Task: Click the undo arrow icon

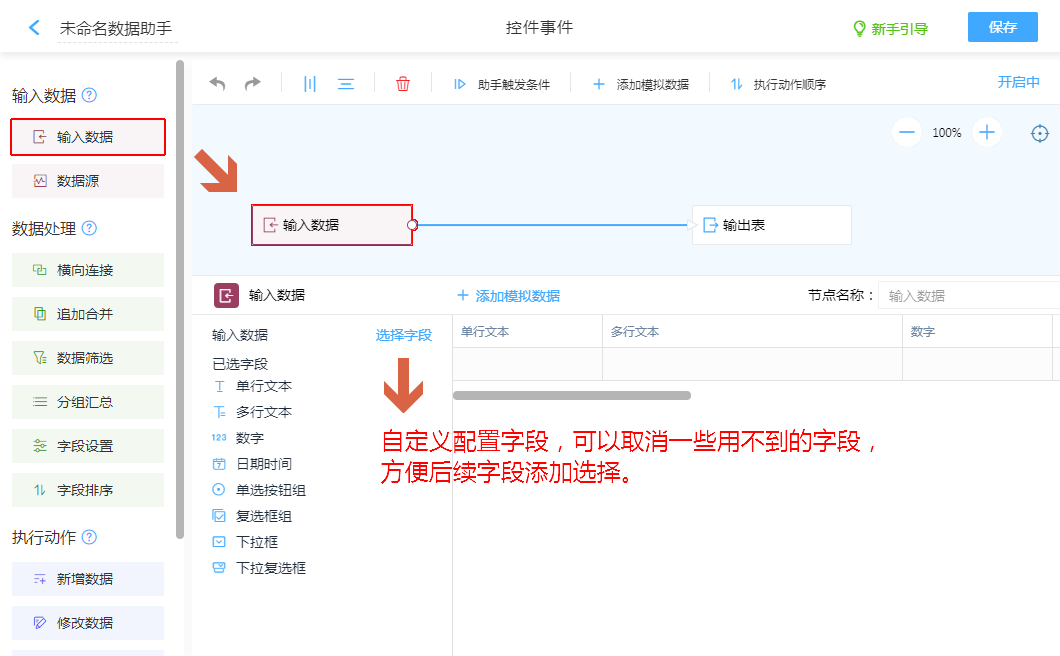Action: click(x=217, y=84)
